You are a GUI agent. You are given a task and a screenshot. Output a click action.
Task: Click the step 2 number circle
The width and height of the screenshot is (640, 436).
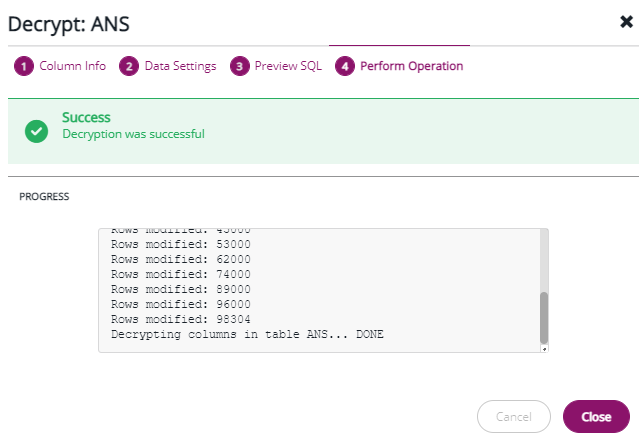tap(128, 66)
